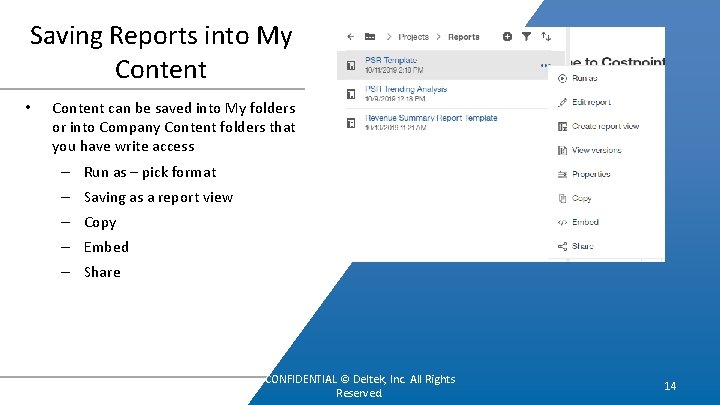
Task: Click the Create report view icon
Action: click(562, 126)
